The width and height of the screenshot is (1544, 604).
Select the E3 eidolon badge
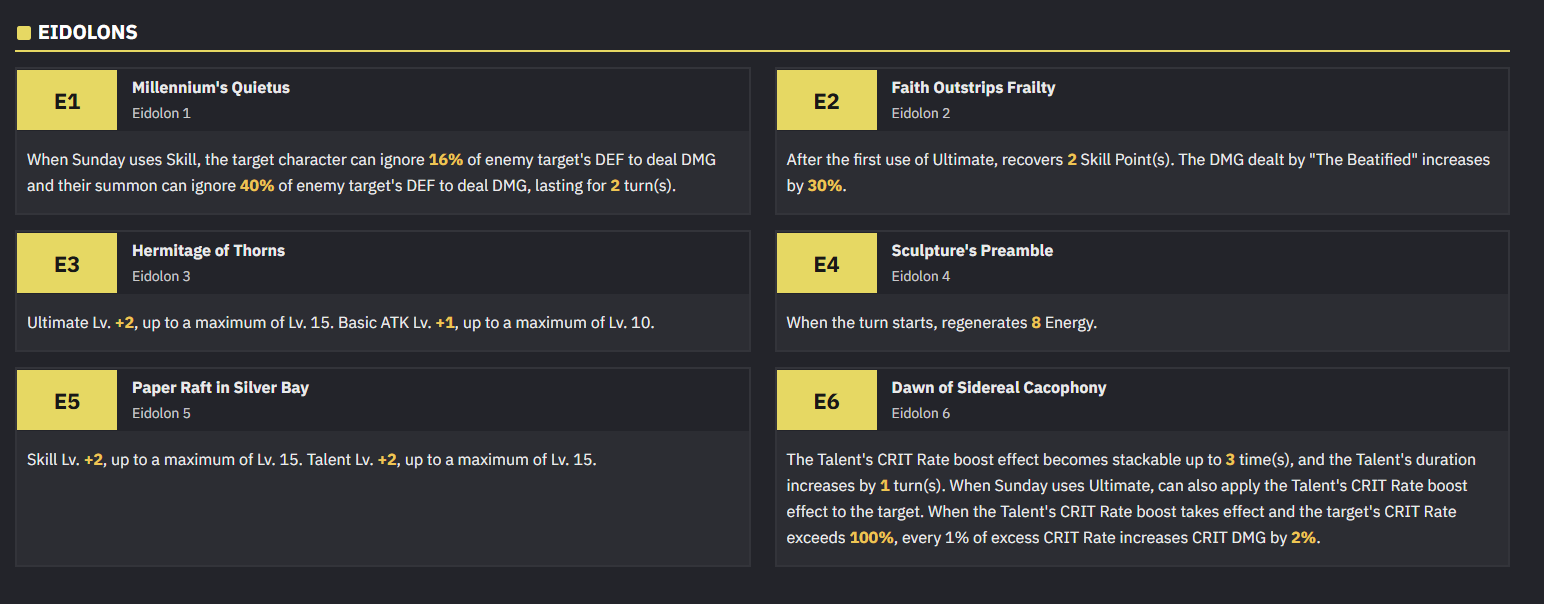coord(67,264)
